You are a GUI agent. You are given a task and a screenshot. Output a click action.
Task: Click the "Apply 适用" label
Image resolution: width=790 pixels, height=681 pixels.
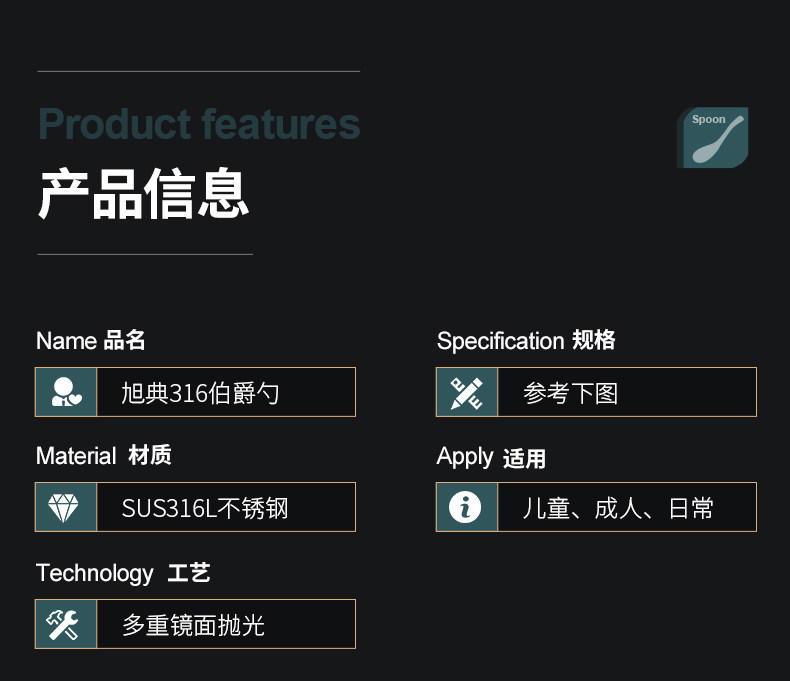(491, 458)
